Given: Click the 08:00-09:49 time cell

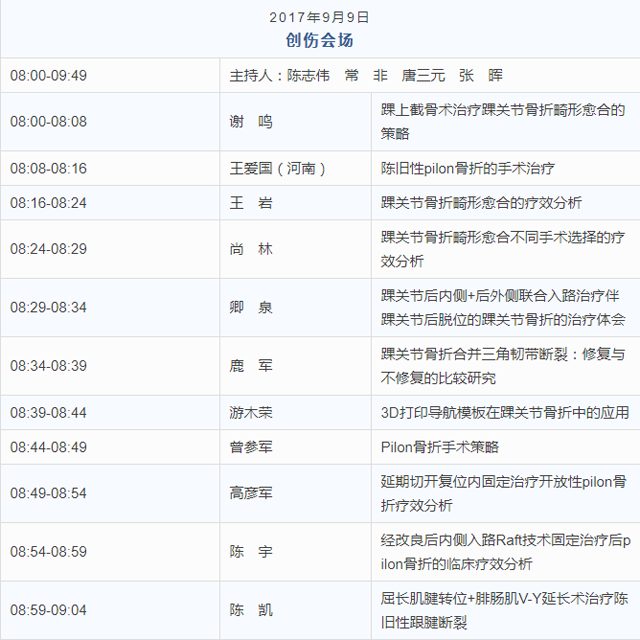Looking at the screenshot, I should 48,75.
